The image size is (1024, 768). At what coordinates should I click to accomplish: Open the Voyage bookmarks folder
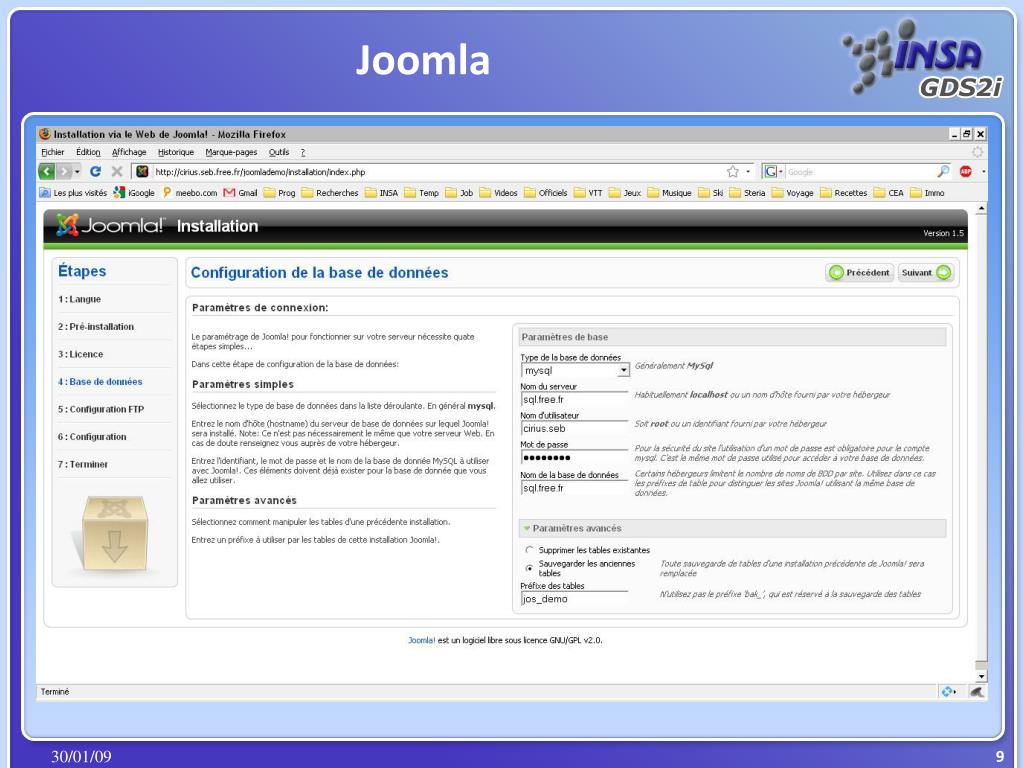tap(792, 193)
